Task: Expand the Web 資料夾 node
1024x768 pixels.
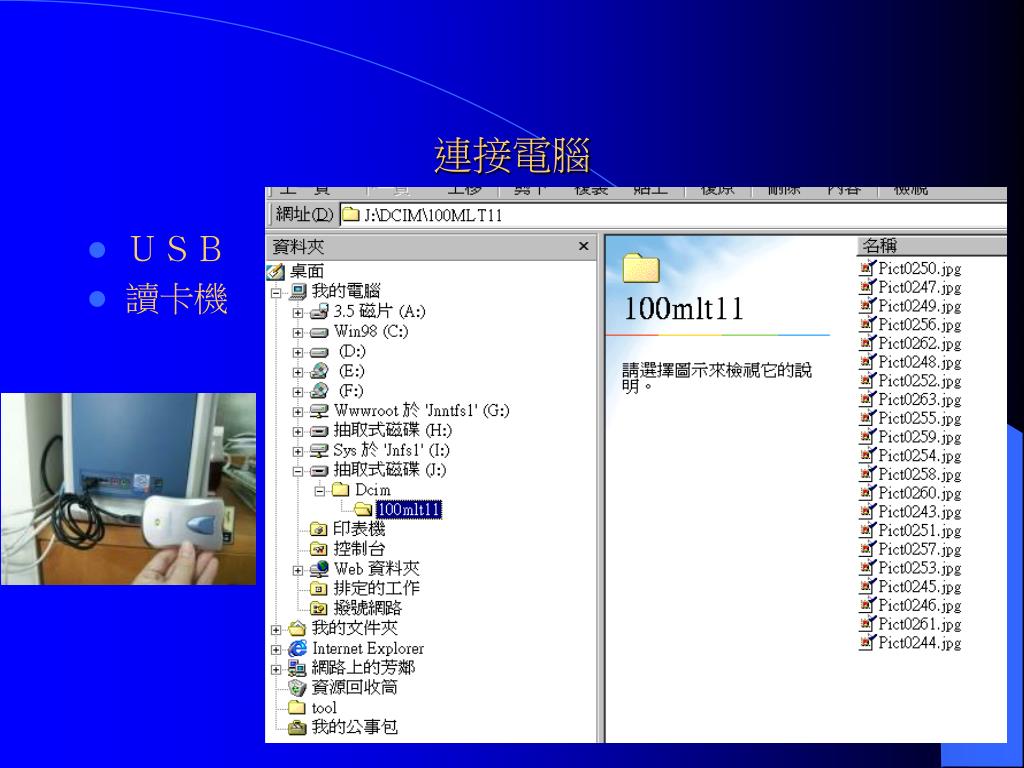Action: (x=298, y=570)
